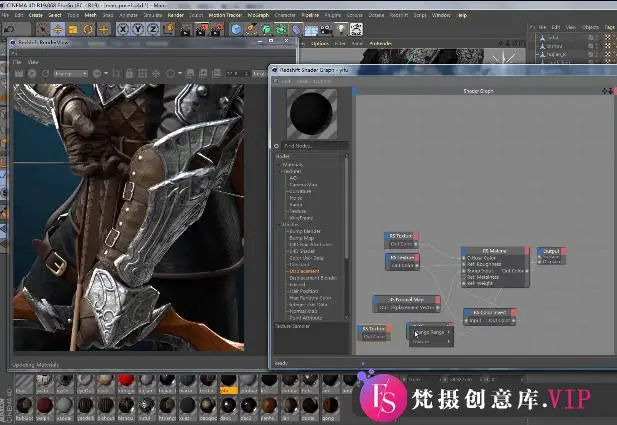This screenshot has width=617, height=425.
Task: Open Options tab in the viewport menu
Action: click(320, 43)
